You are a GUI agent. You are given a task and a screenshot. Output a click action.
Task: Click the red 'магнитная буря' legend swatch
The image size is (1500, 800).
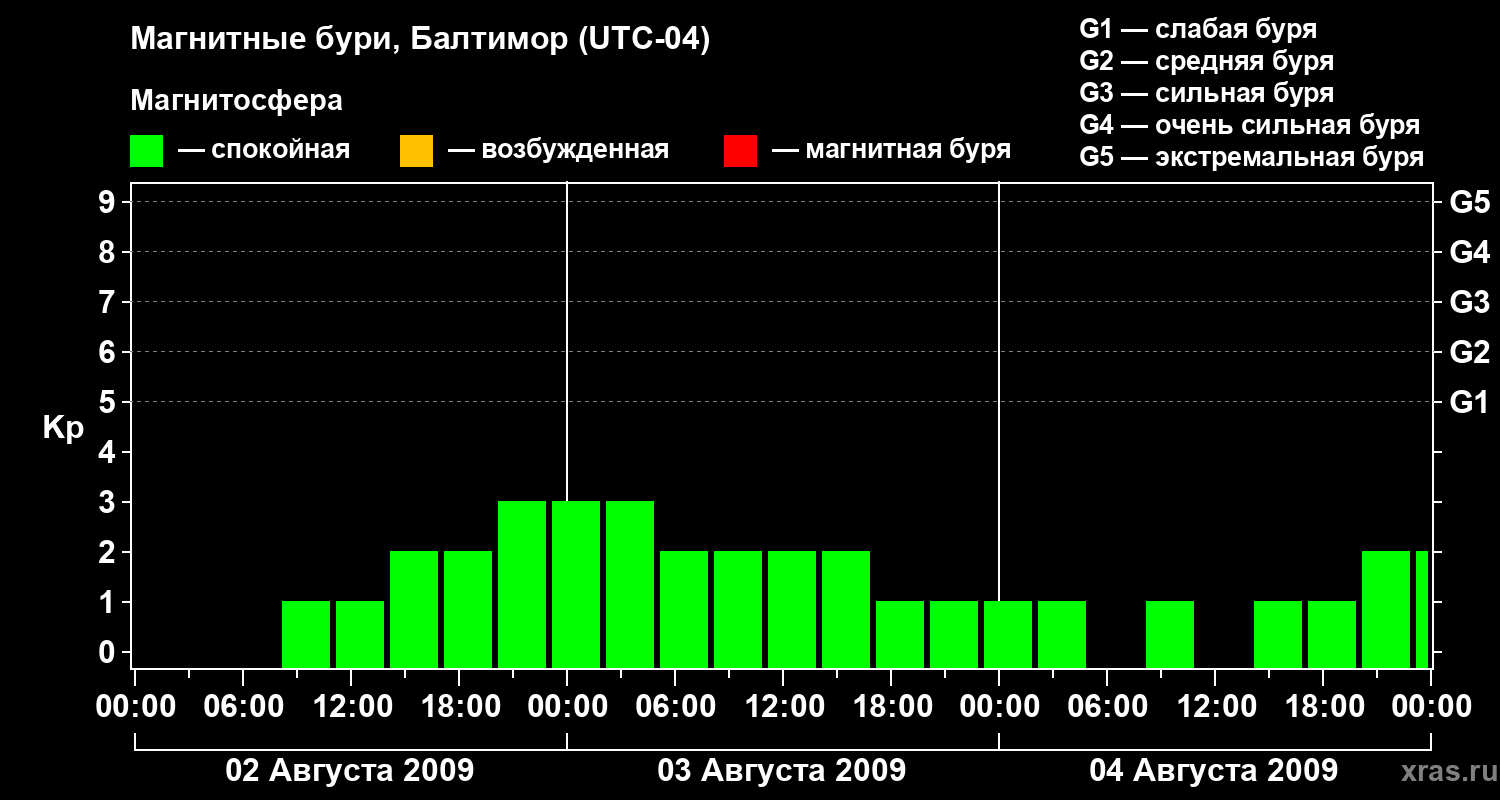(740, 151)
